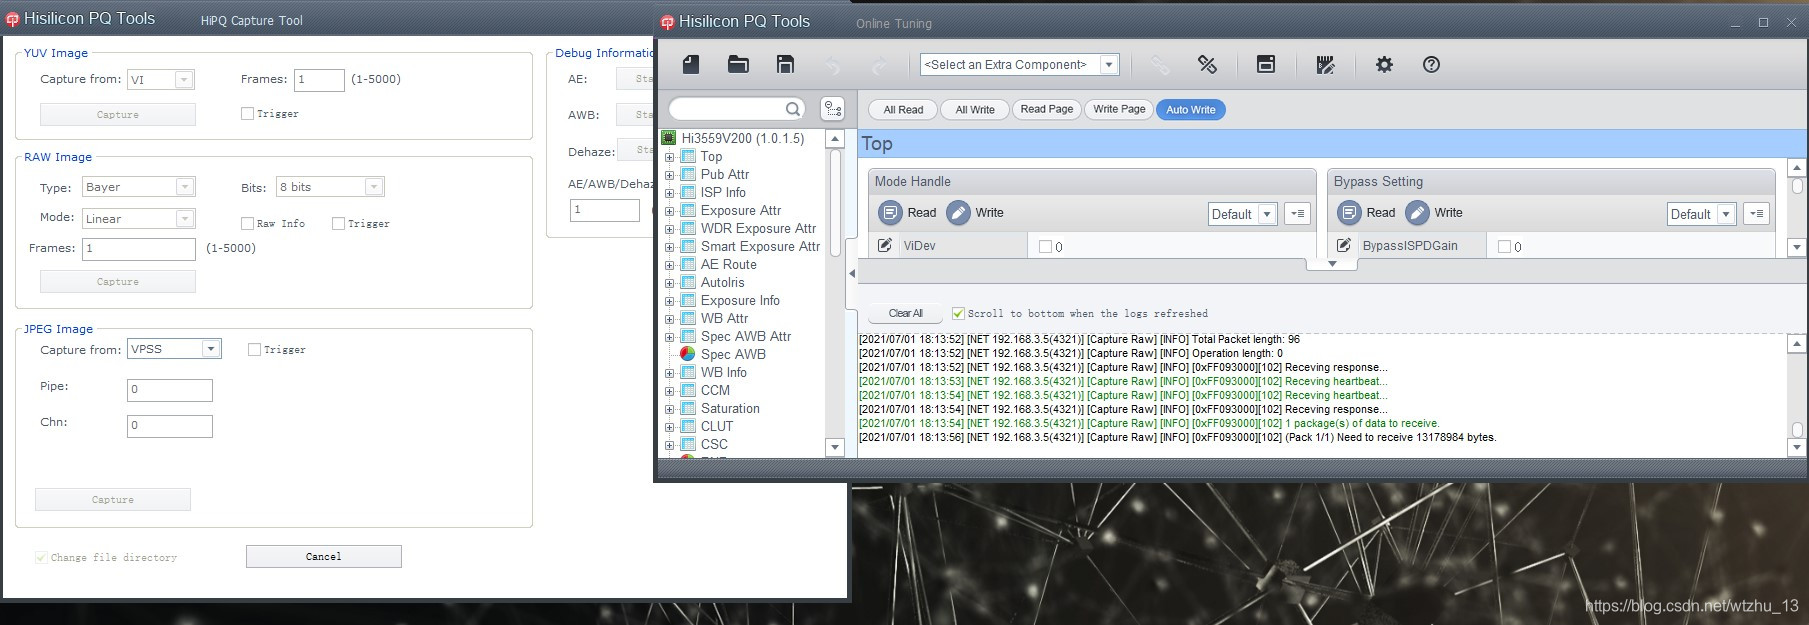Click the edit icon beside BypassISPDGain

coord(1344,246)
